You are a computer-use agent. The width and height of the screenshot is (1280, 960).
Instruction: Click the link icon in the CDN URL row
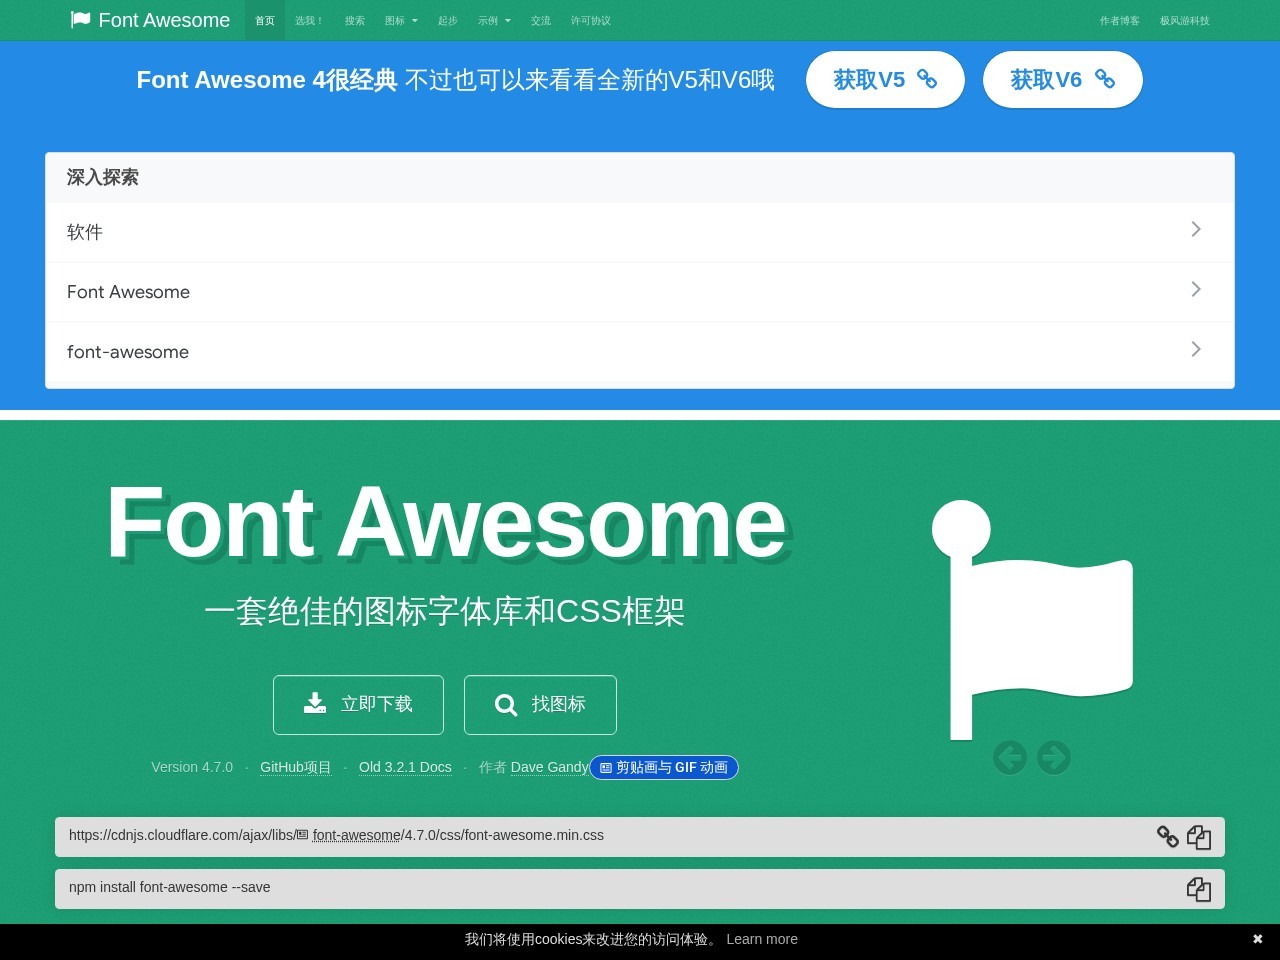1167,836
